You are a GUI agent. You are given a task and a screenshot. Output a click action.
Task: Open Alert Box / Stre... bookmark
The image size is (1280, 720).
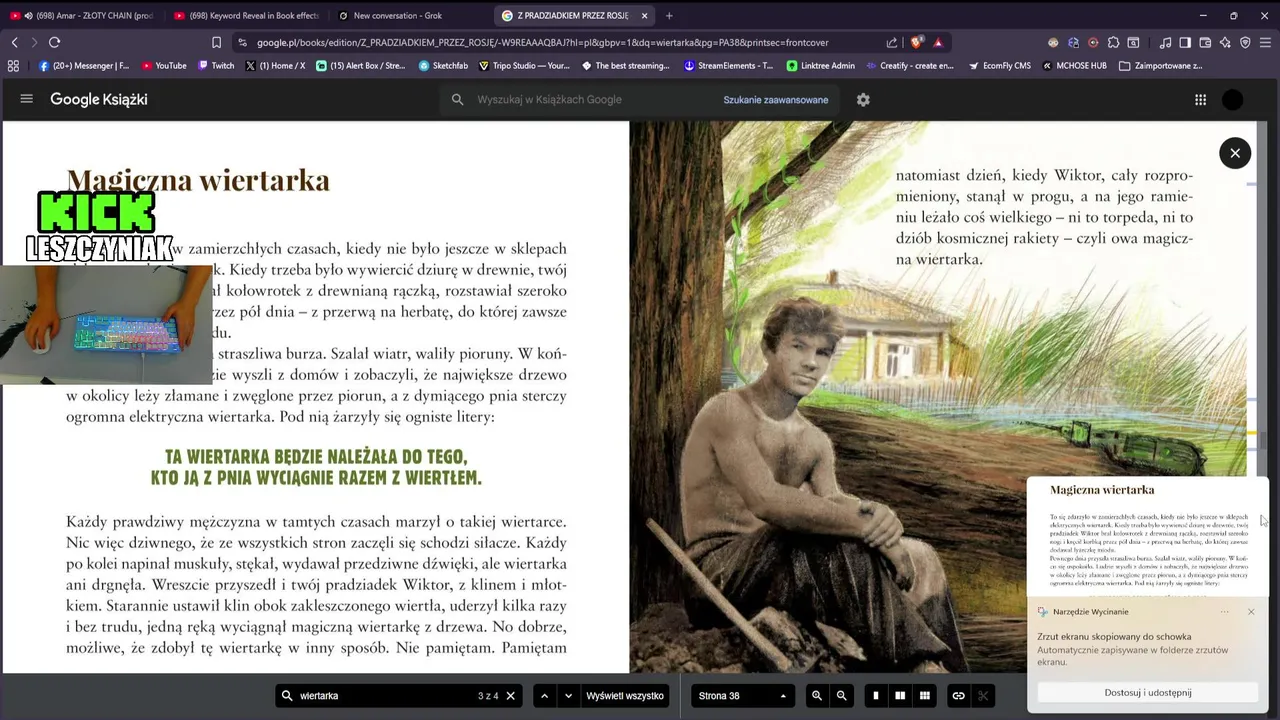click(361, 66)
